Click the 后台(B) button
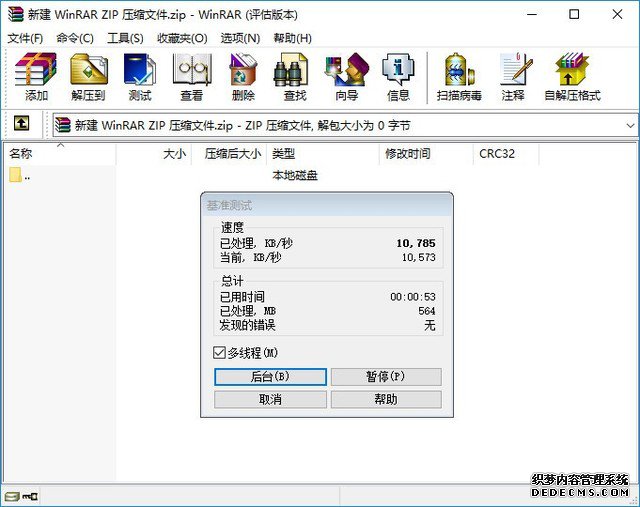 [x=270, y=377]
